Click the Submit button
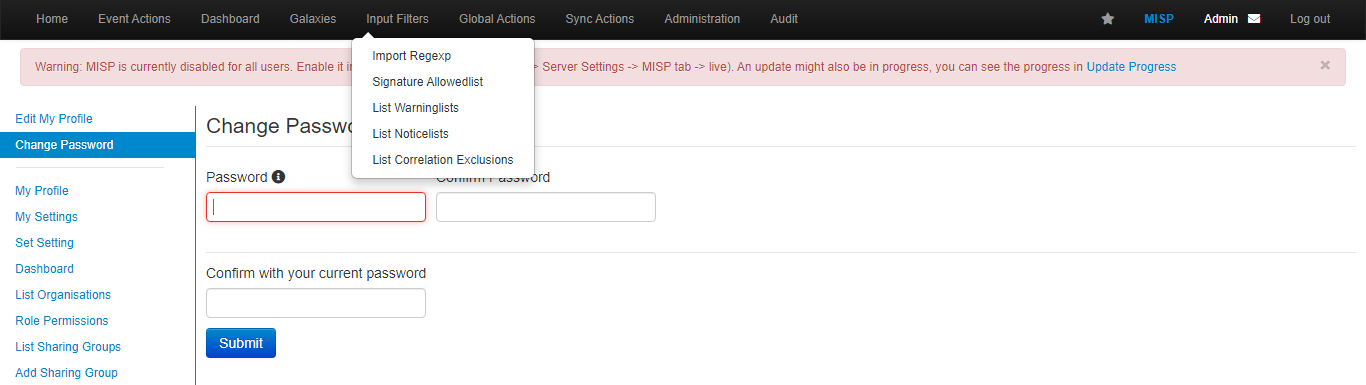Screen dimensions: 1366x385 point(241,343)
